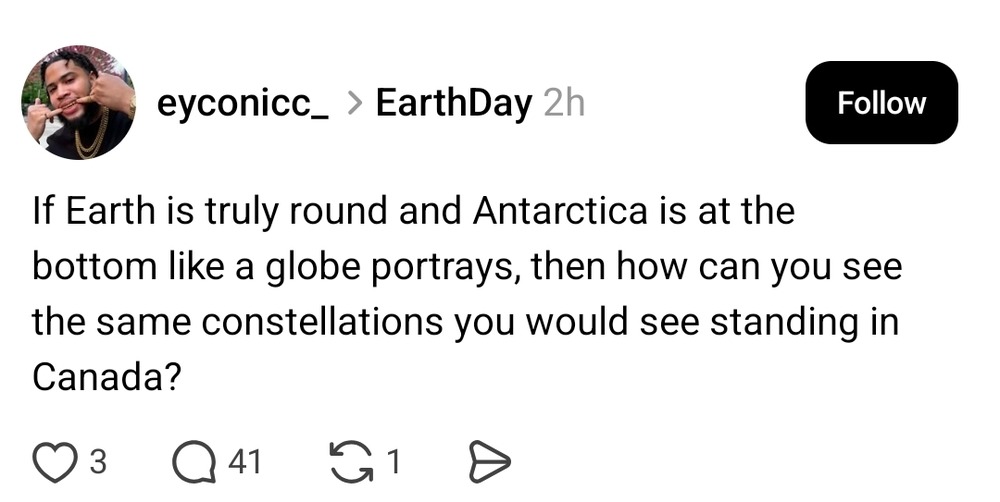The width and height of the screenshot is (1000, 502).
Task: Open eyconicc_ profile picture
Action: [78, 103]
